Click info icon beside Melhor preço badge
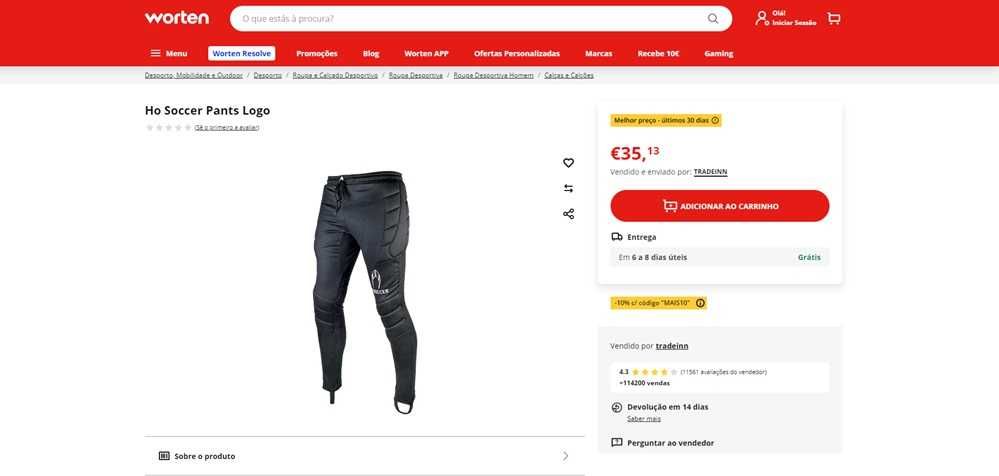 click(715, 120)
